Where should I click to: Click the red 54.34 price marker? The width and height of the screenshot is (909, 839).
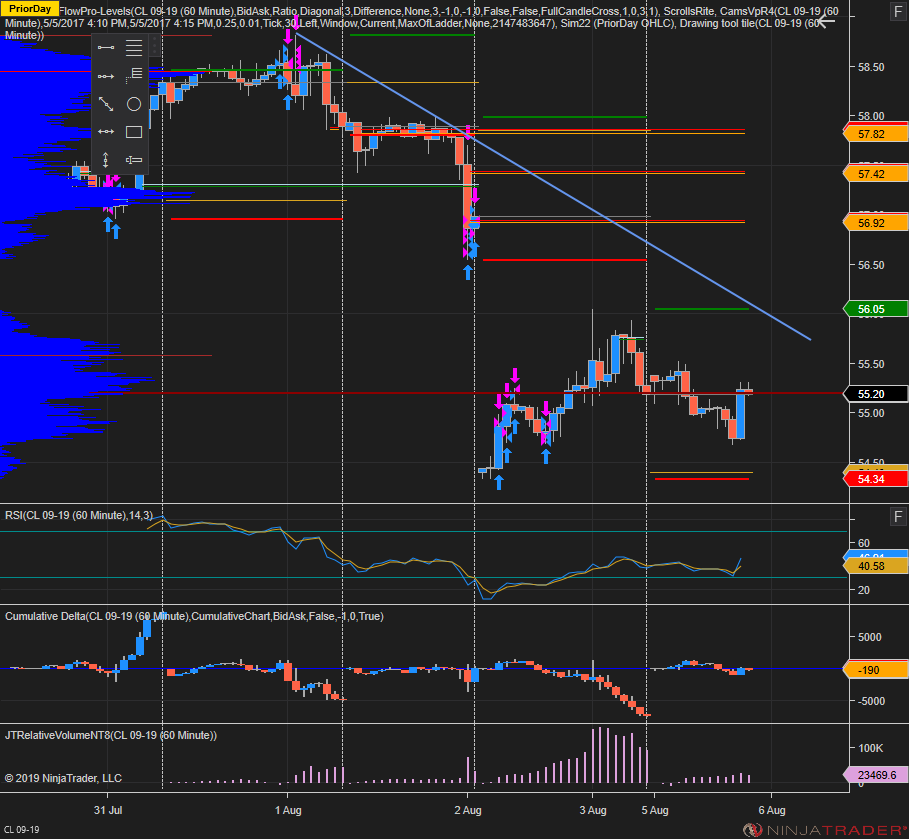pos(875,479)
